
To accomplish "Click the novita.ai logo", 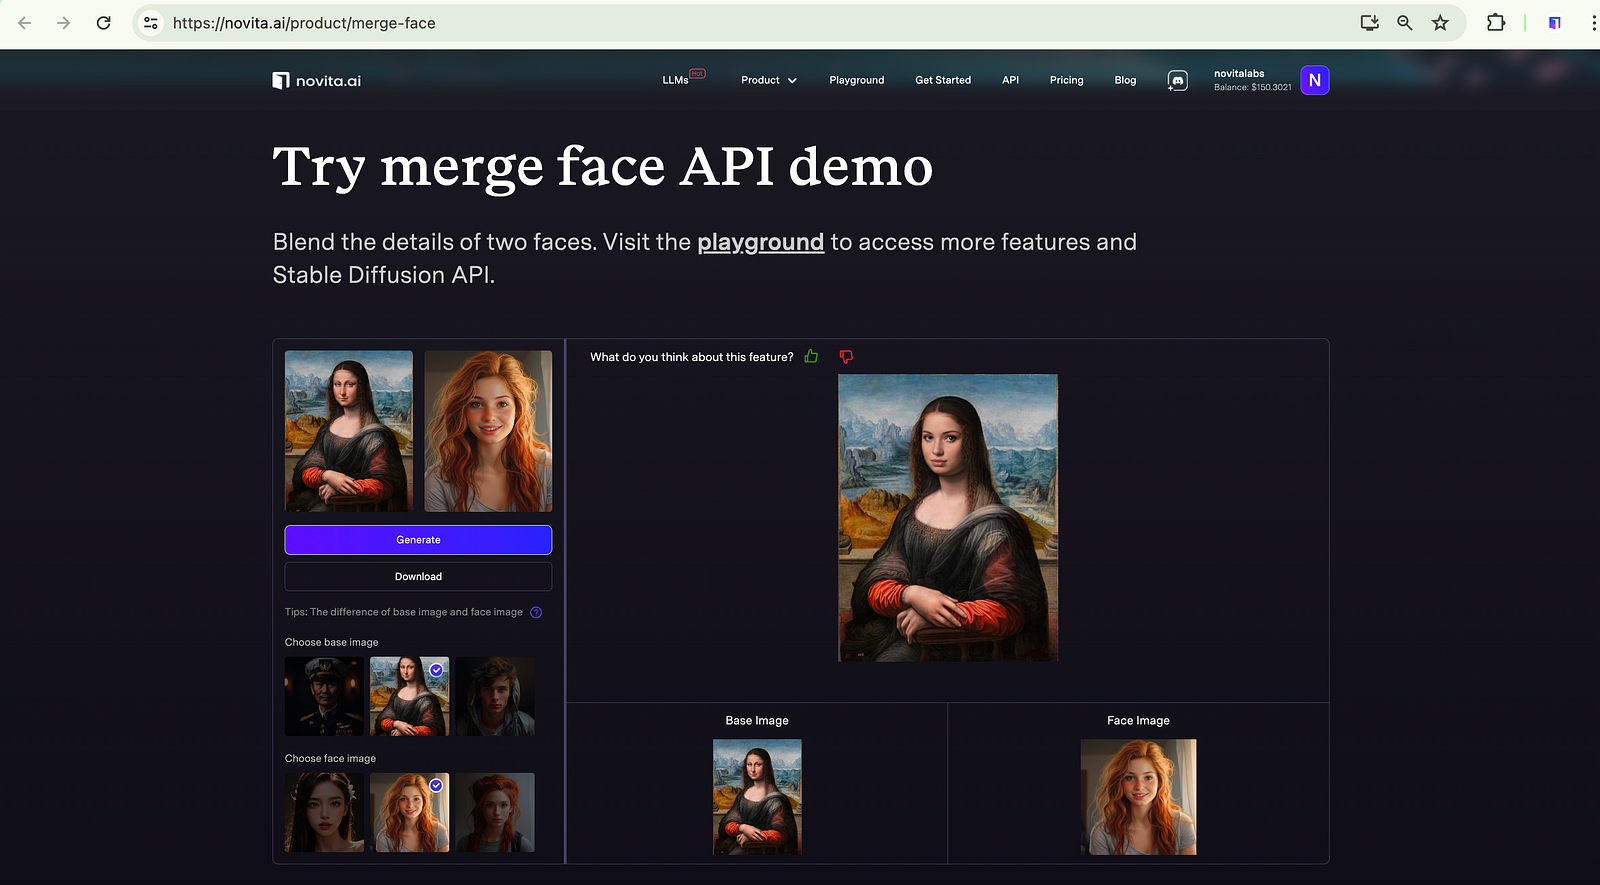I will [317, 81].
